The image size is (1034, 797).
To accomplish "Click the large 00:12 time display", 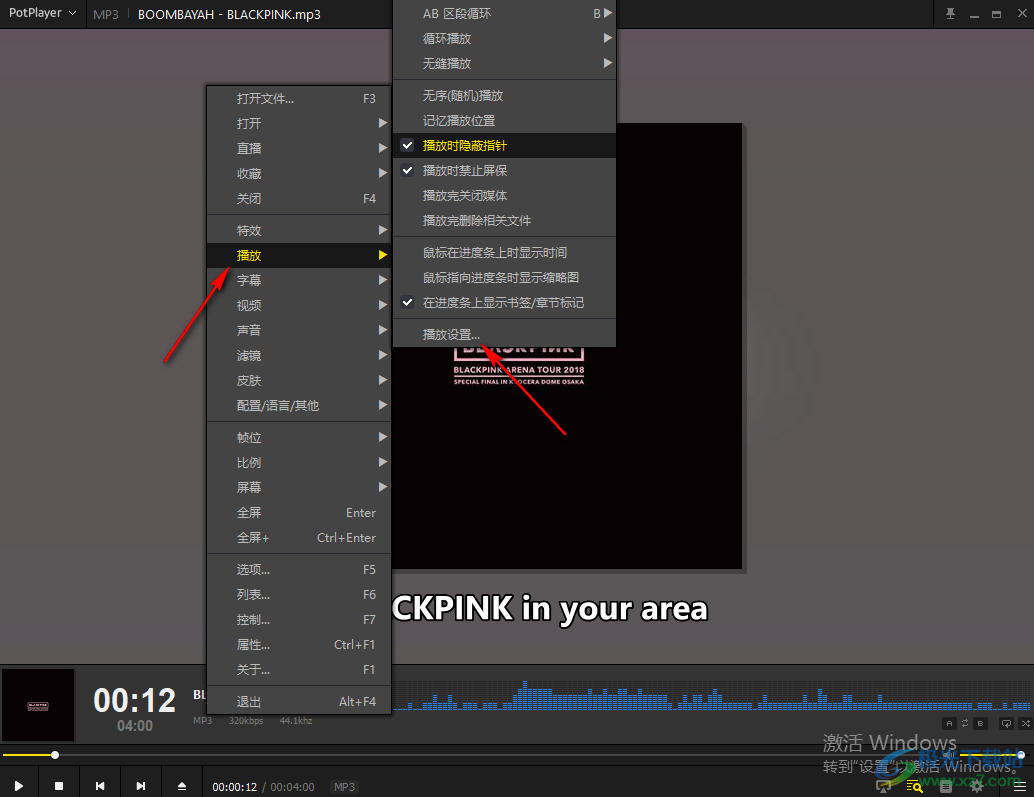I will (x=135, y=700).
